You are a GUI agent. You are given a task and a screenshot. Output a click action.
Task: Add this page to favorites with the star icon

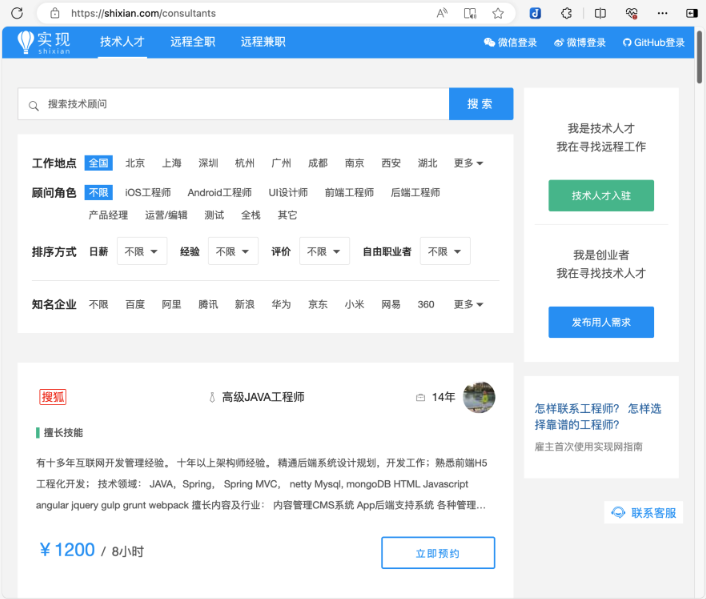click(x=498, y=14)
